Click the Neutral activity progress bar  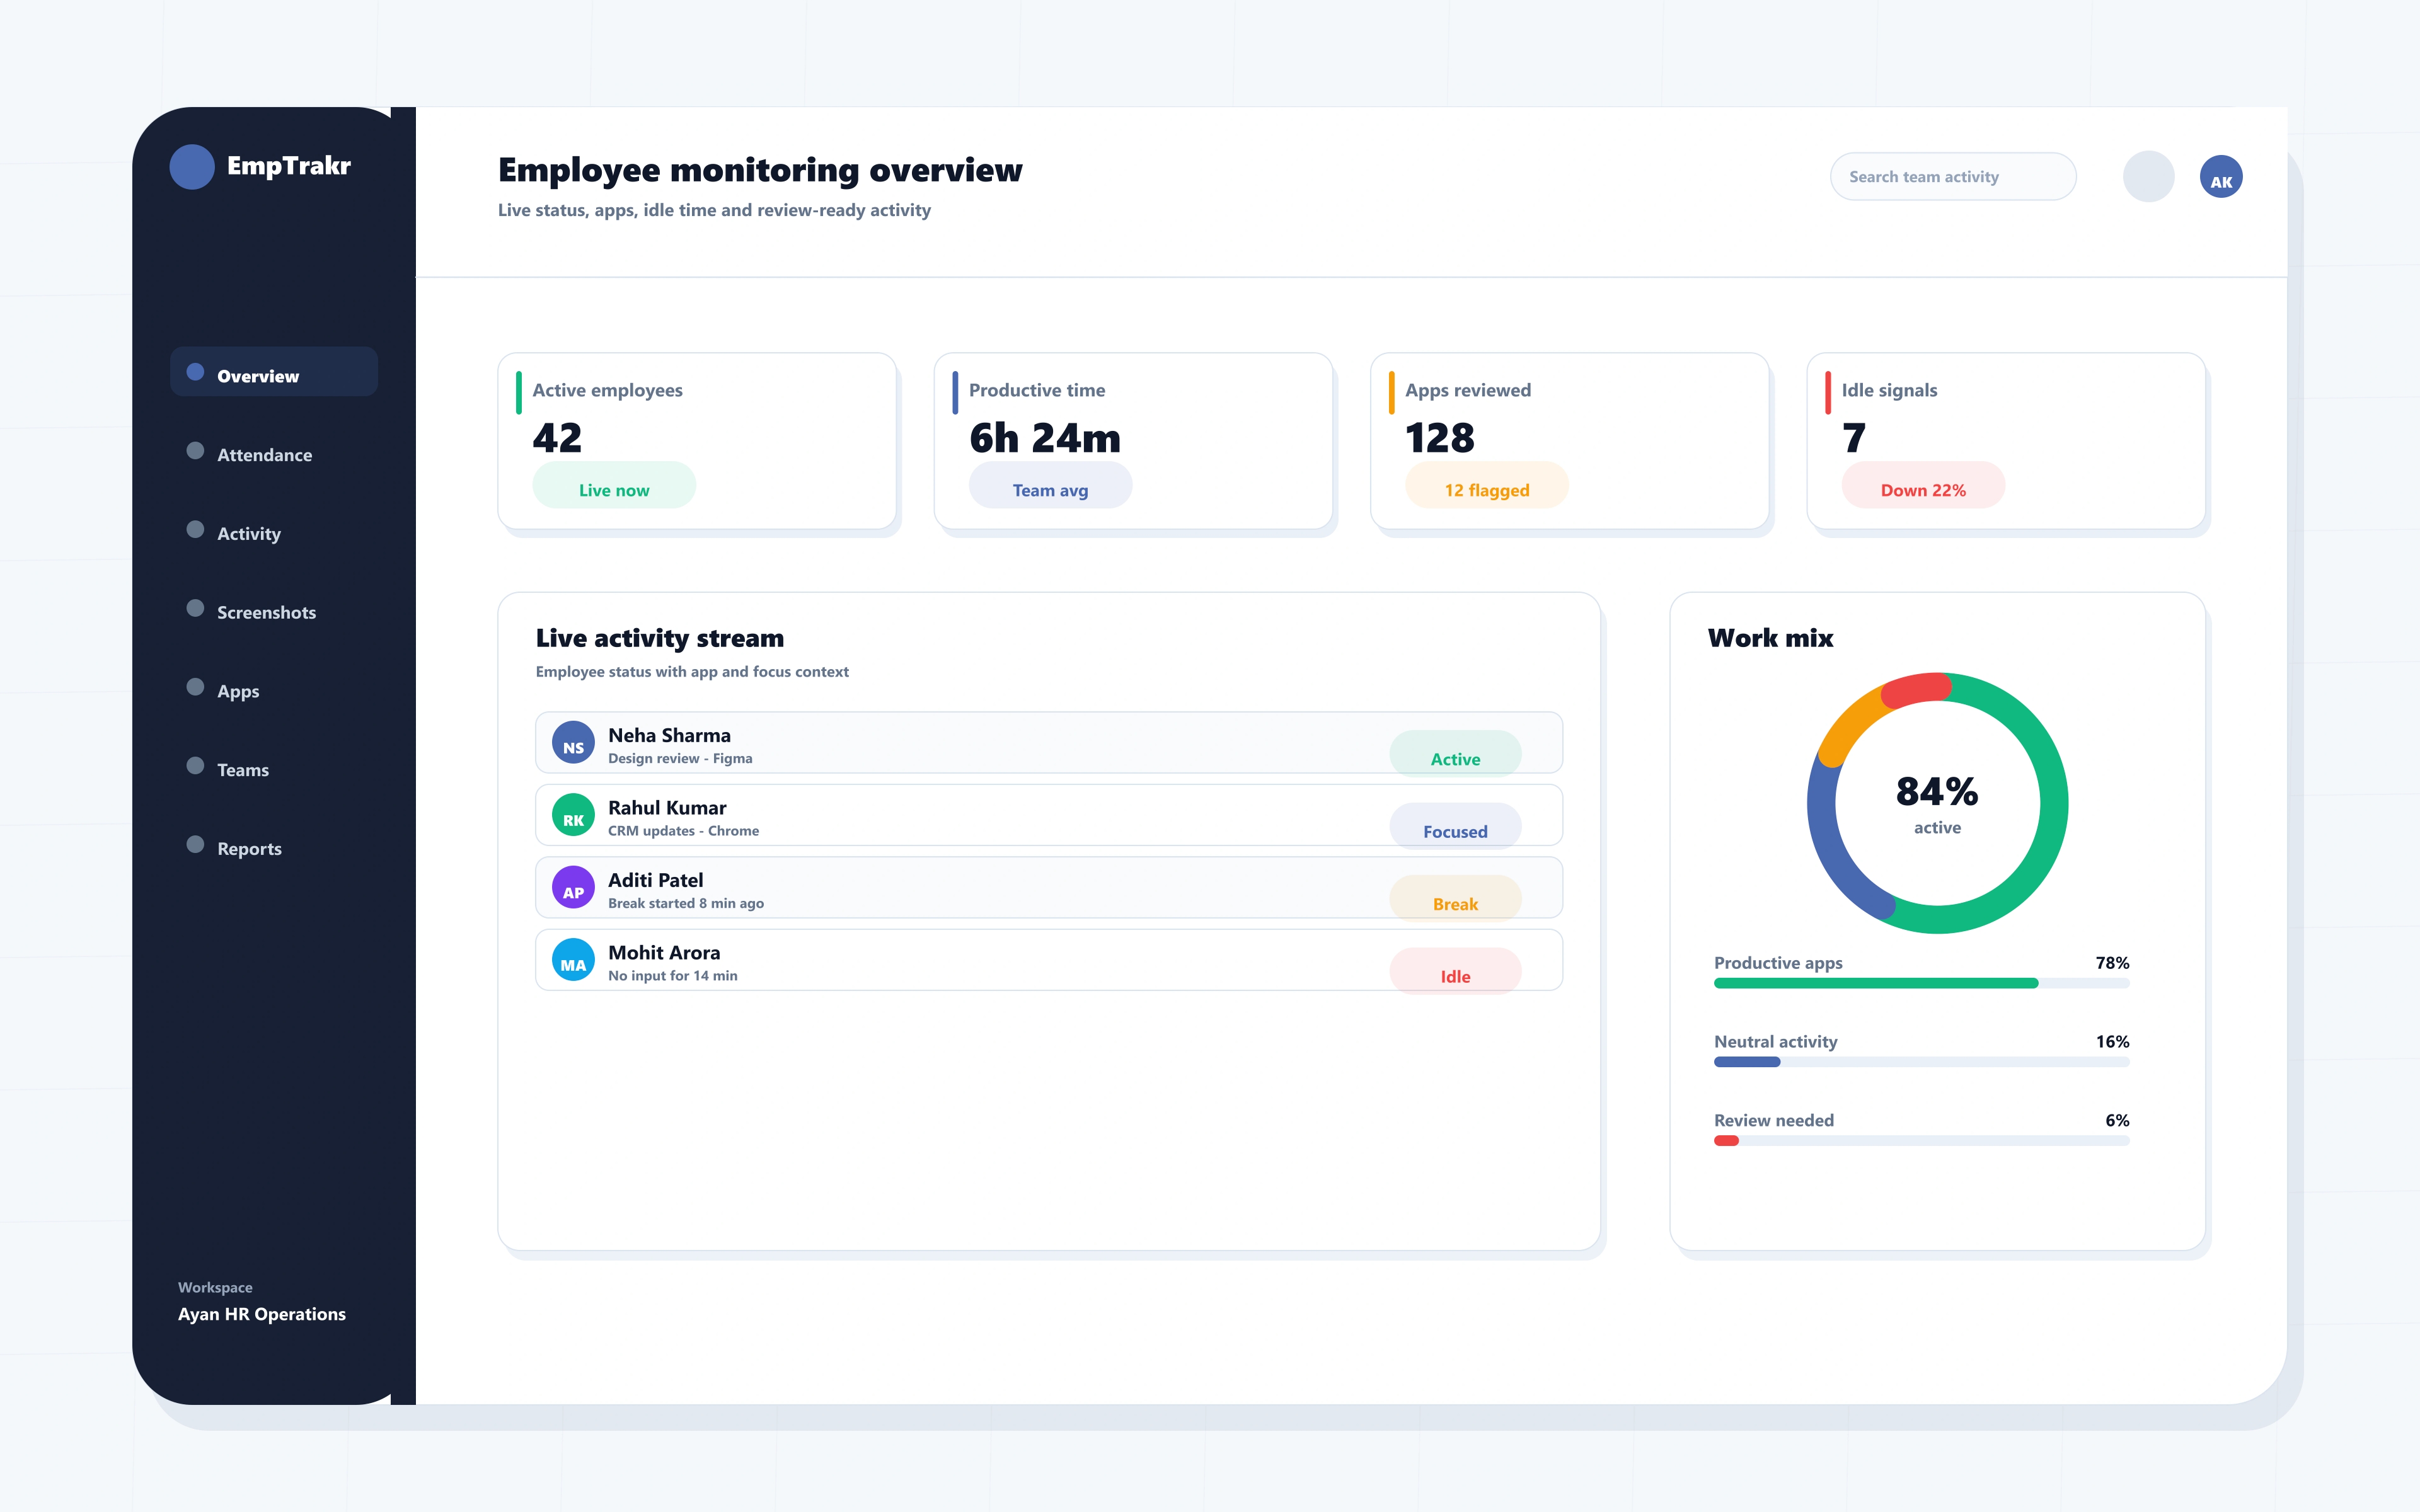coord(1921,1062)
